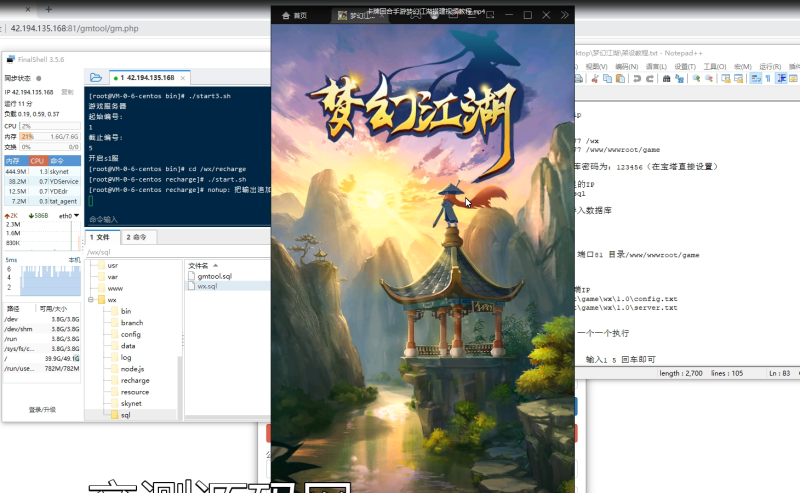
Task: Sort files by 文件名 column header
Action: pos(203,265)
